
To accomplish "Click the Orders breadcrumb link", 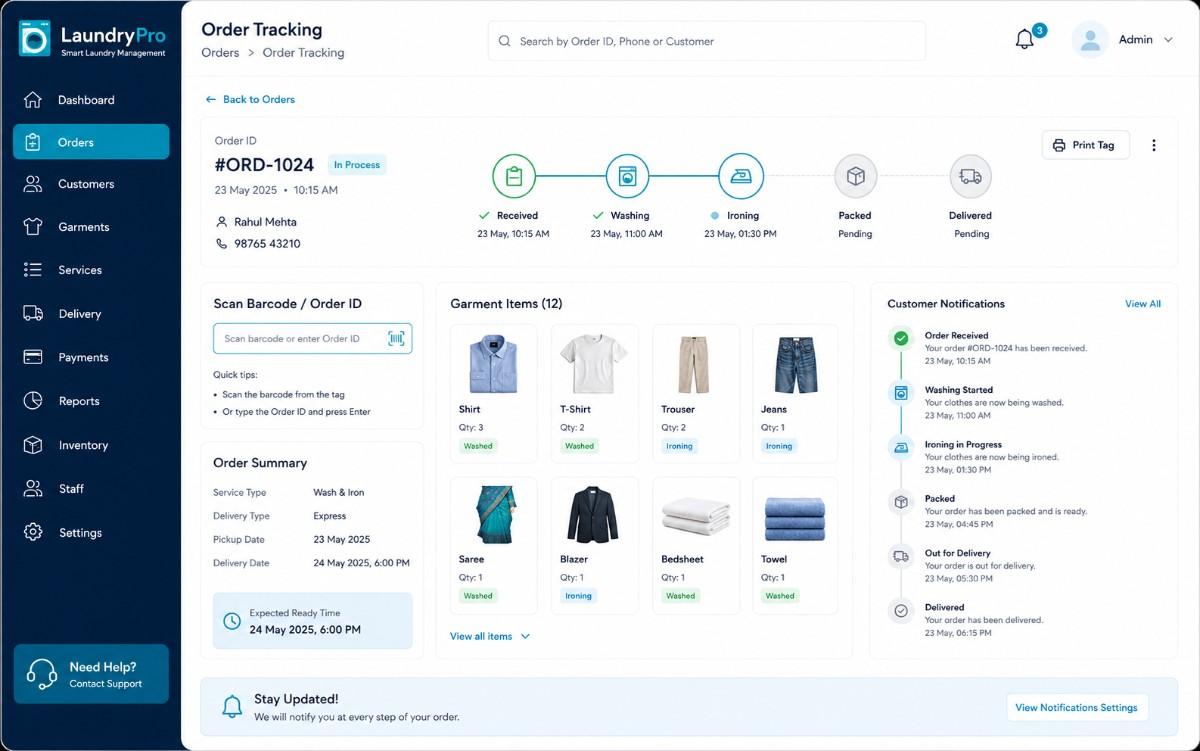I will 220,53.
